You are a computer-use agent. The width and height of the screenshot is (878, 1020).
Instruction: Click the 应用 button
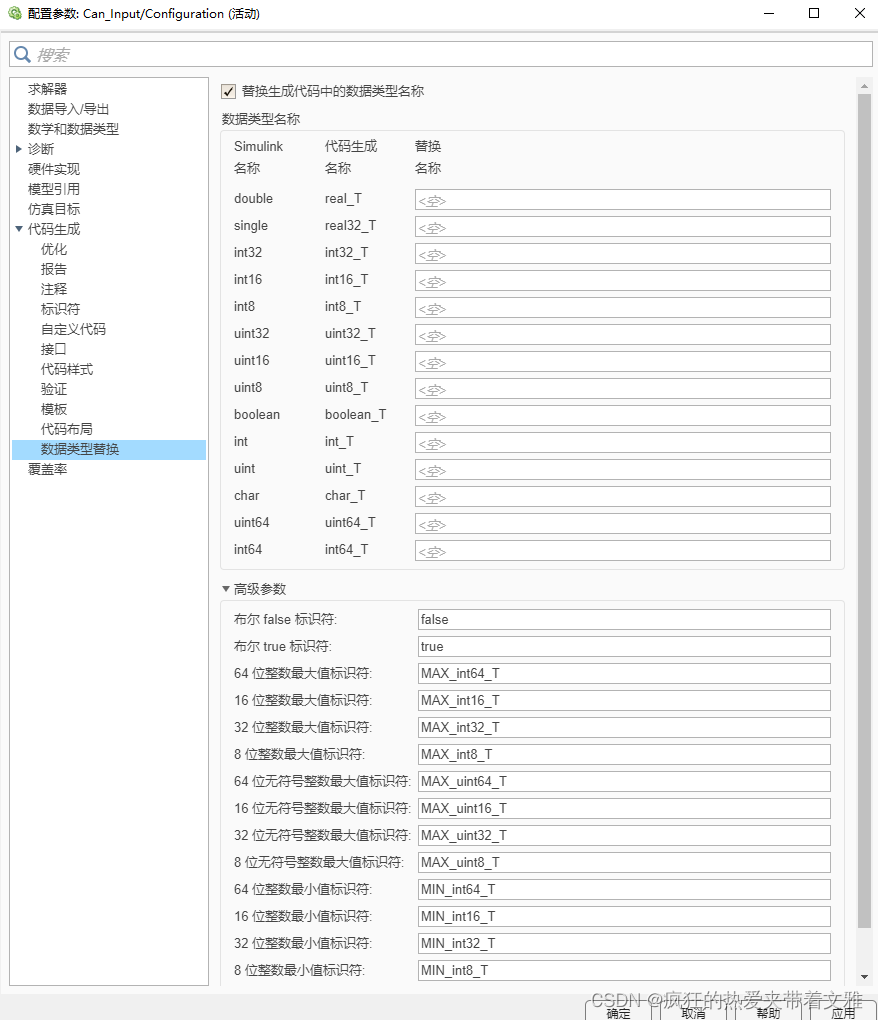click(x=843, y=1012)
